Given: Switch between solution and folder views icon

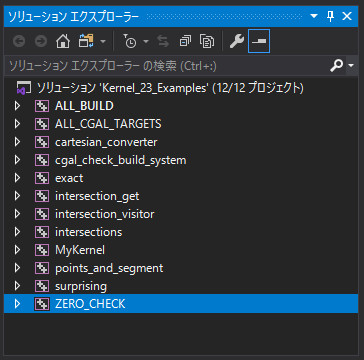Looking at the screenshot, I should pyautogui.click(x=86, y=41).
